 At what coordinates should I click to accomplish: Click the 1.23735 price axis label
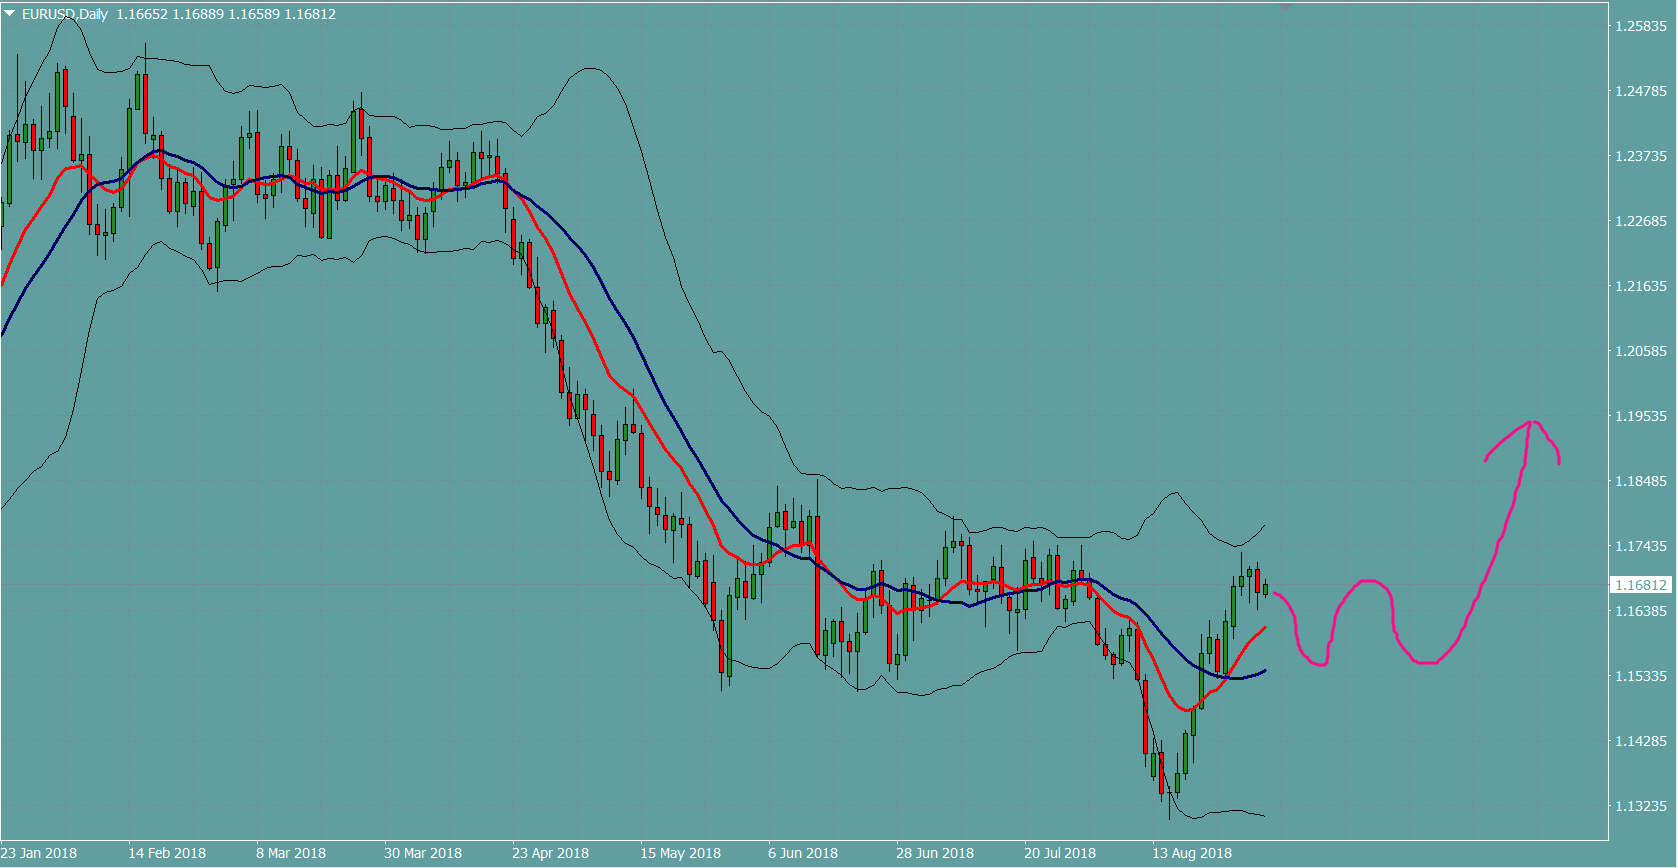[x=1641, y=156]
